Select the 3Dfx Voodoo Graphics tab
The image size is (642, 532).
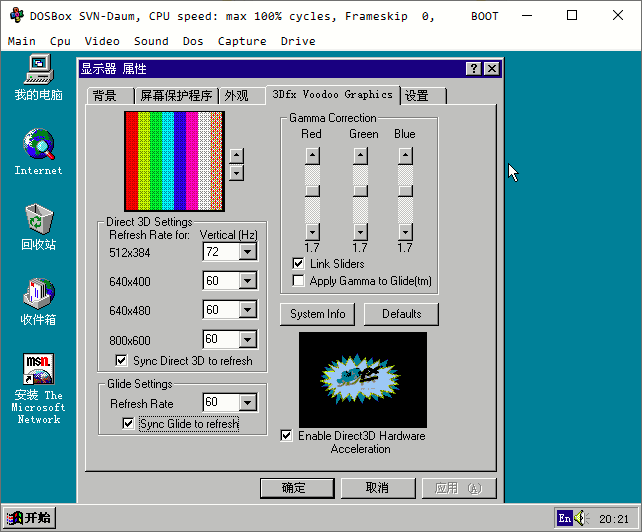pos(332,95)
